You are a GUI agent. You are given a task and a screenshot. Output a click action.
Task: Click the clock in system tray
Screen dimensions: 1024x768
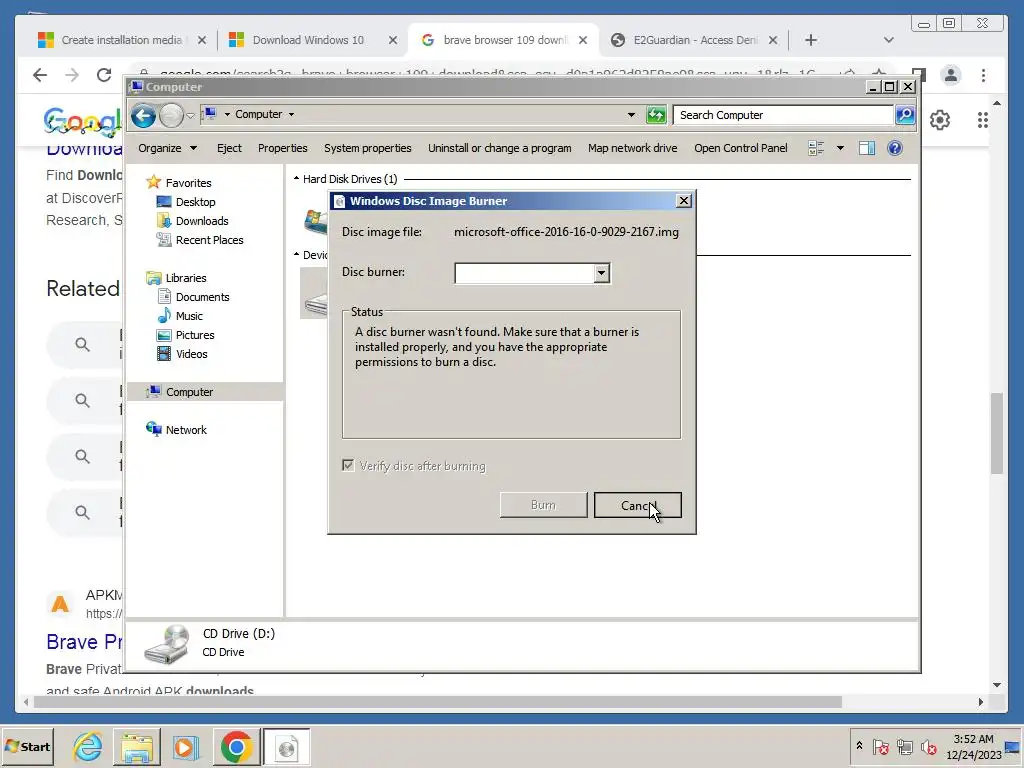(x=974, y=746)
